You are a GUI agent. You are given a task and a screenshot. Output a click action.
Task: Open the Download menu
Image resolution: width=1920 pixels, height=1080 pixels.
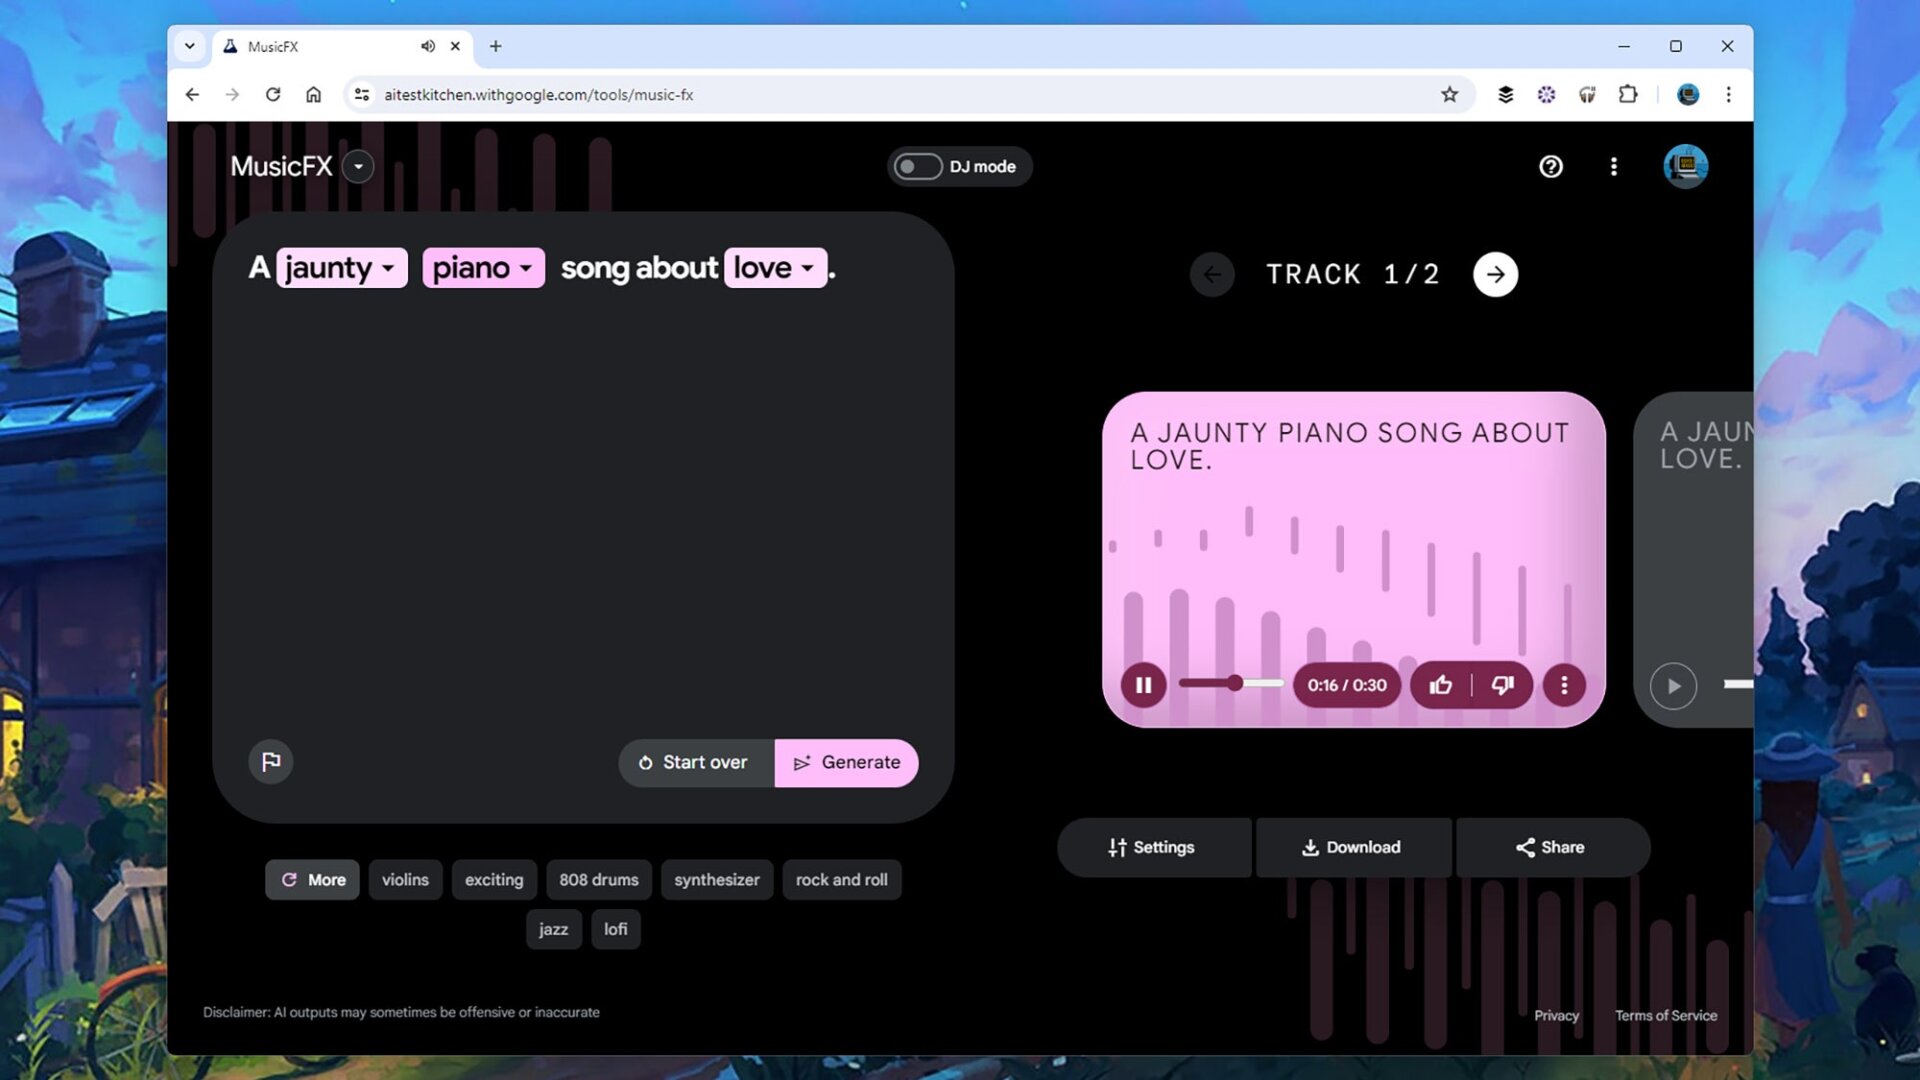(1353, 847)
